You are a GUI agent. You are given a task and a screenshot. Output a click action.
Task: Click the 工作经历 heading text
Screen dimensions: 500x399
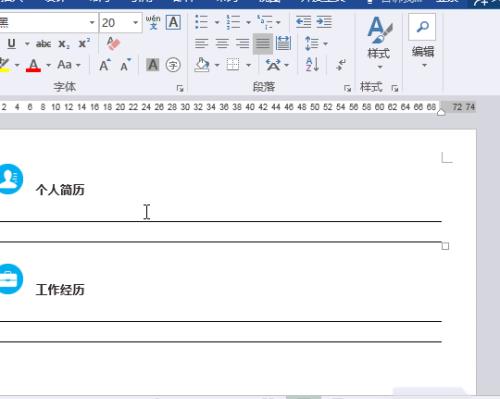point(60,290)
